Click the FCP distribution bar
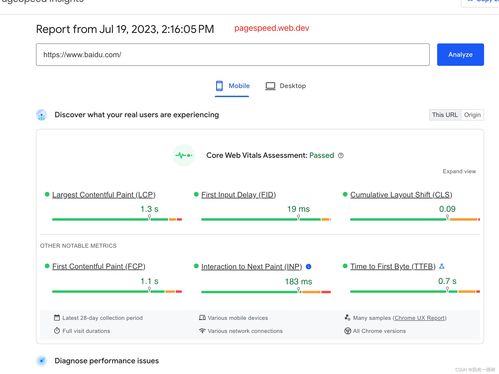 117,292
